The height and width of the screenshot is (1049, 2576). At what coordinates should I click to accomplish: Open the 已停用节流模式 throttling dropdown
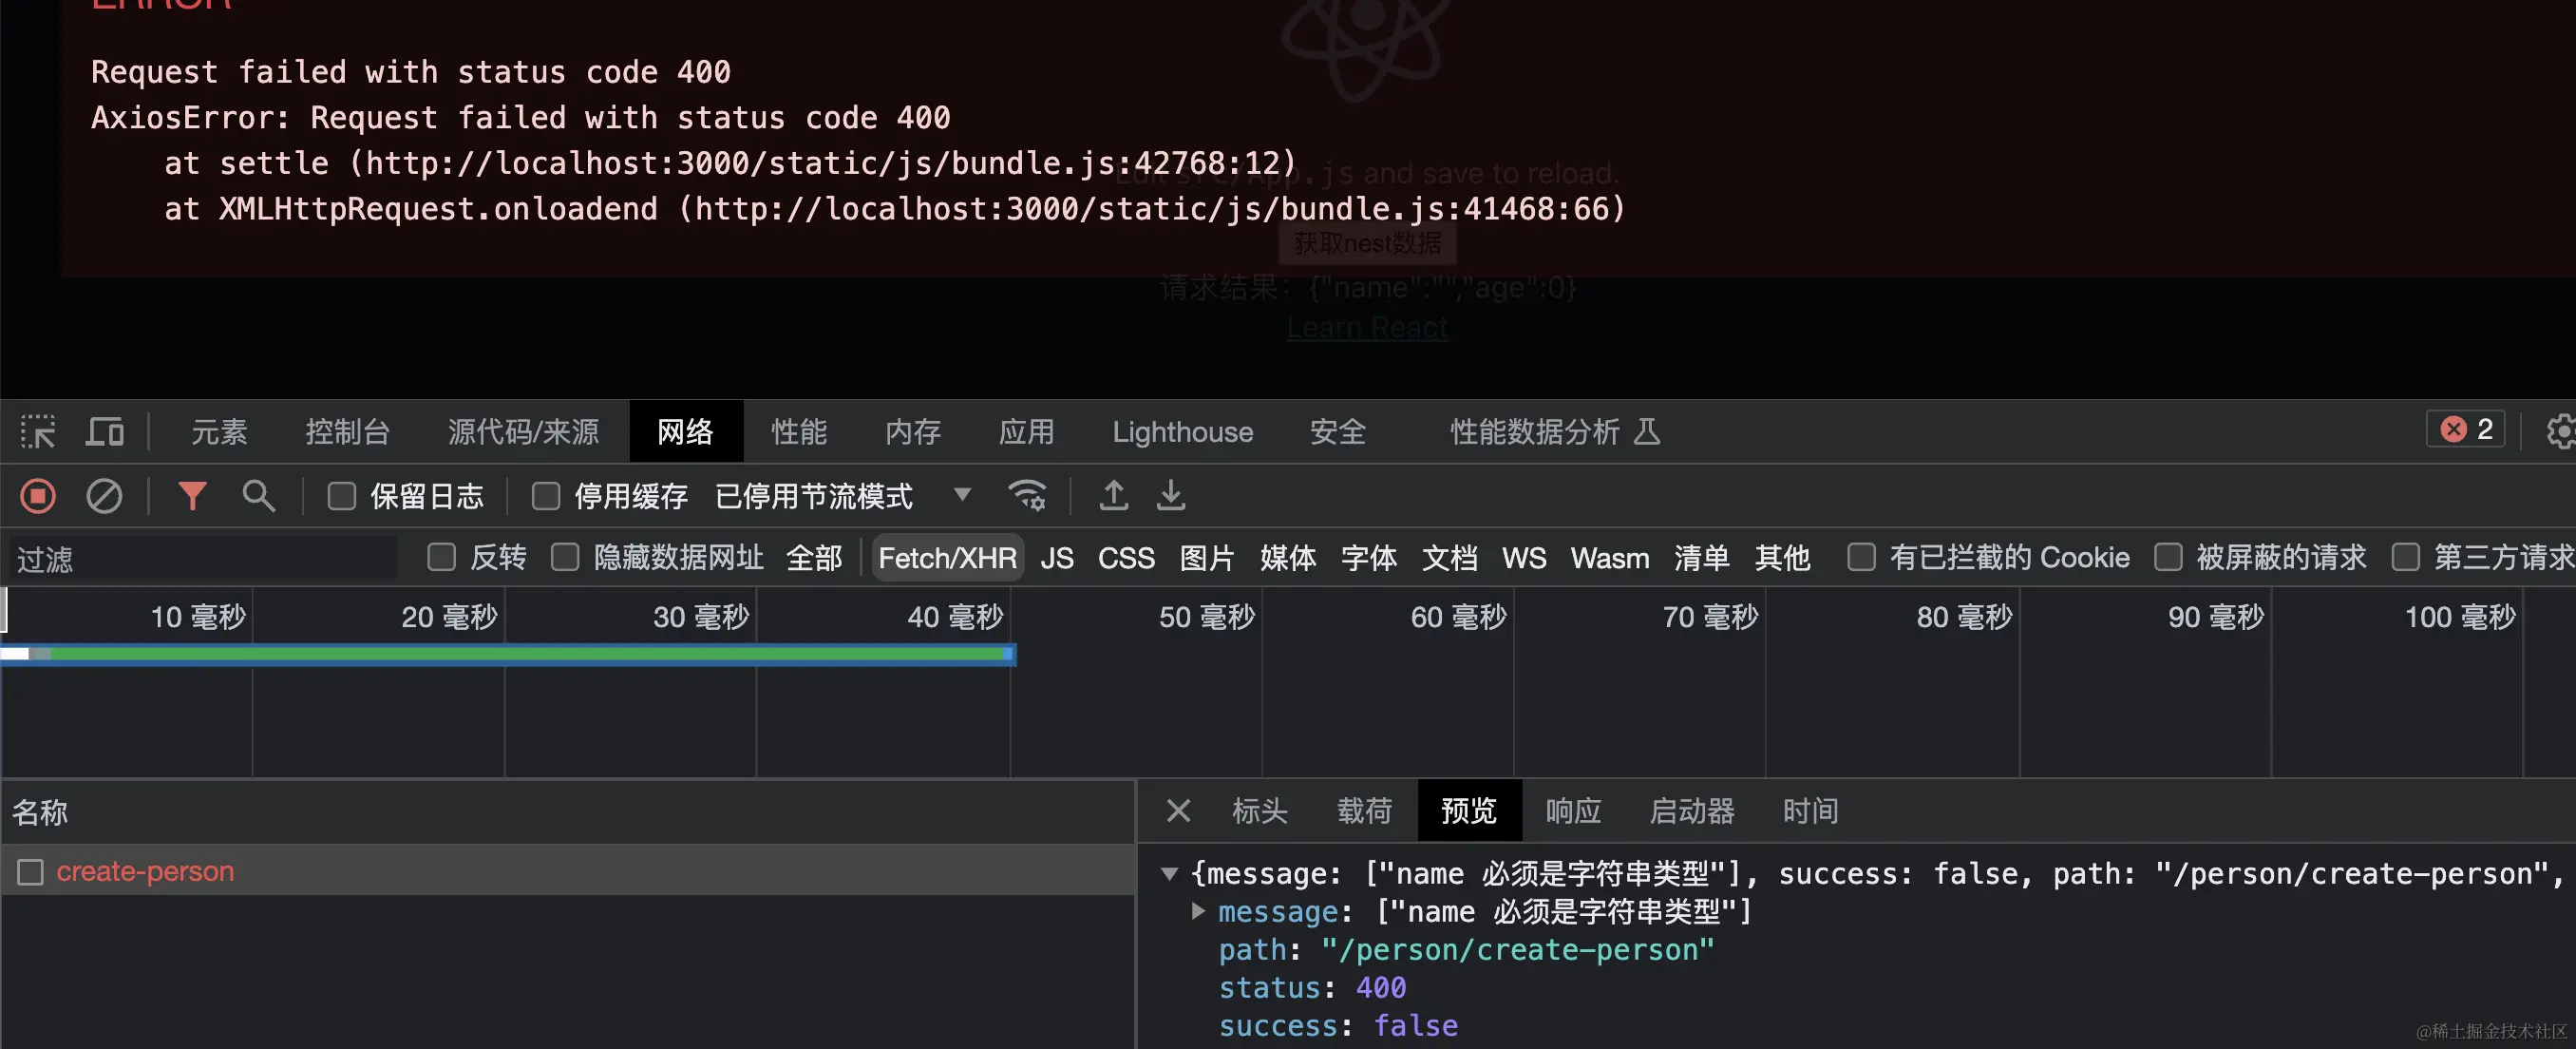pyautogui.click(x=843, y=496)
